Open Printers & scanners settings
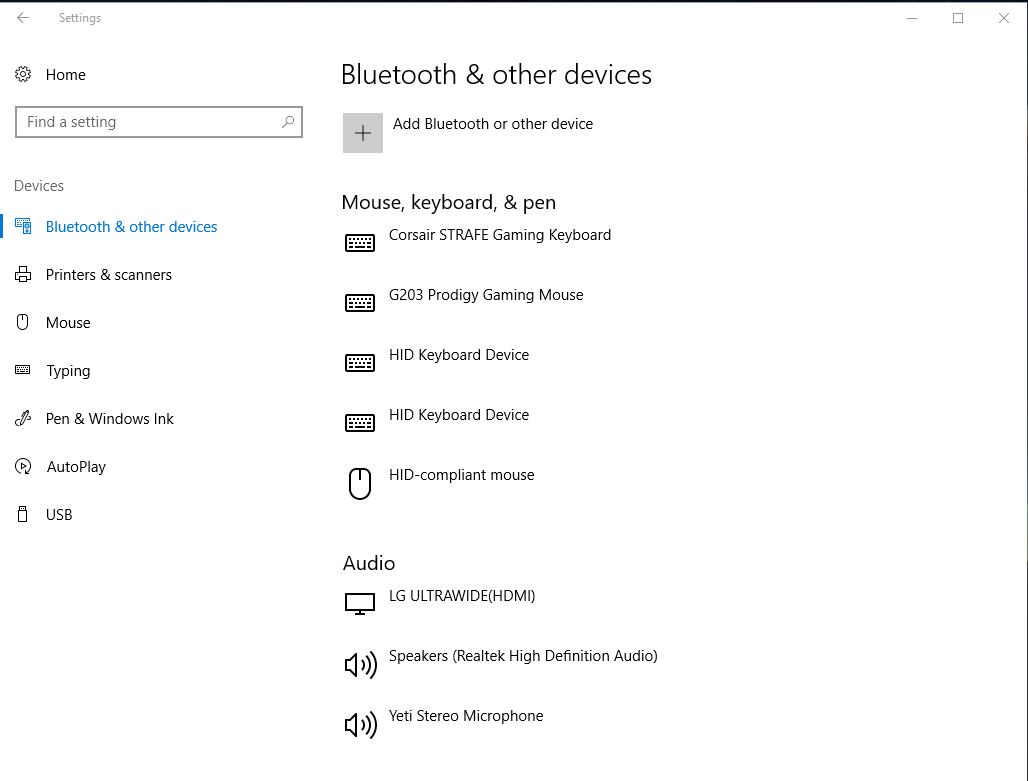 coord(108,275)
